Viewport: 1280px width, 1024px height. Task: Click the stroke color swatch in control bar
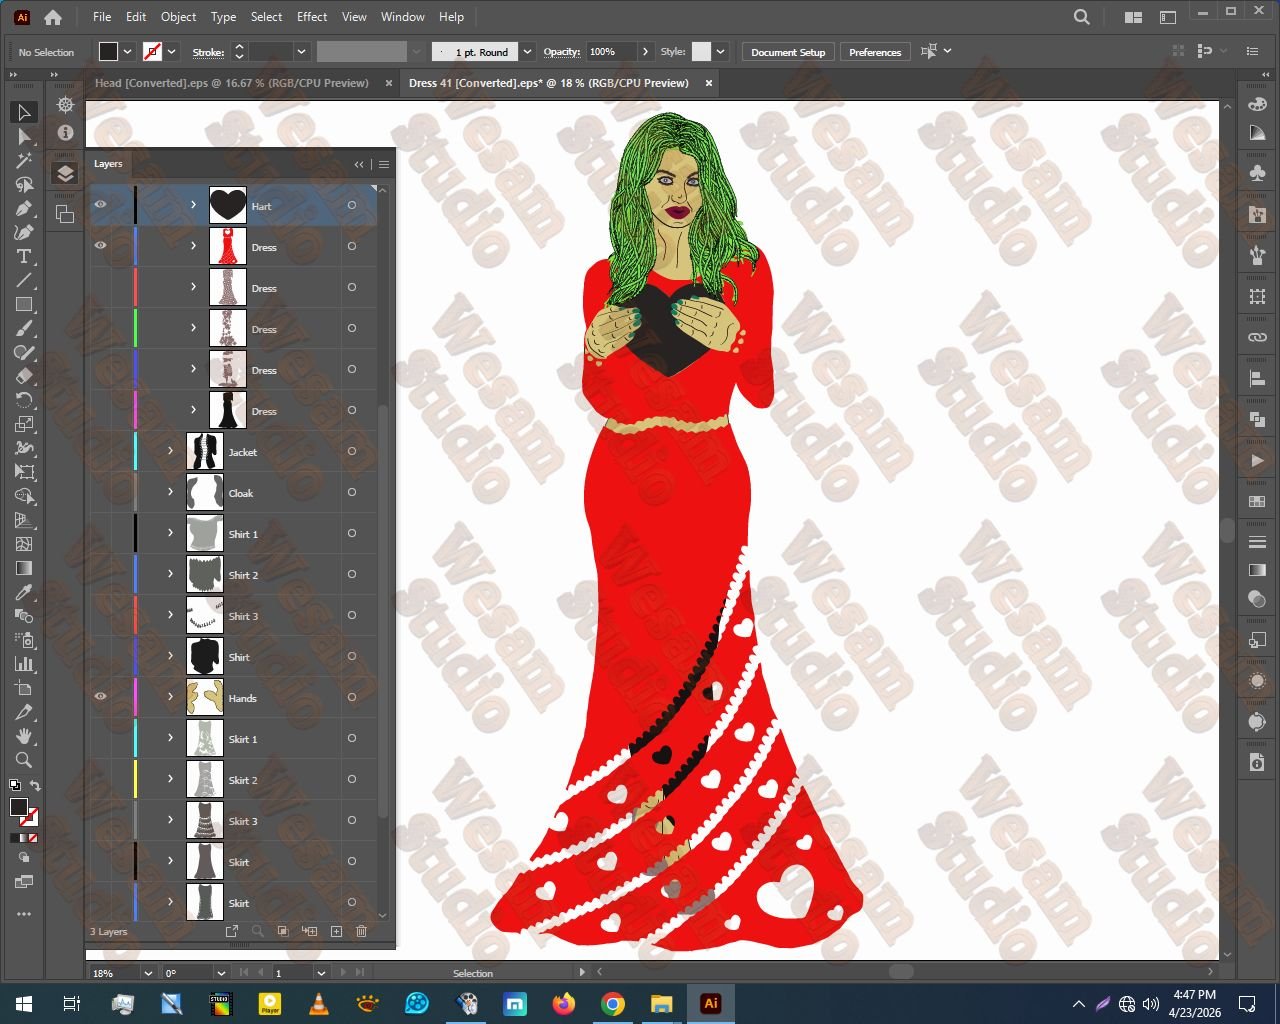(x=153, y=52)
